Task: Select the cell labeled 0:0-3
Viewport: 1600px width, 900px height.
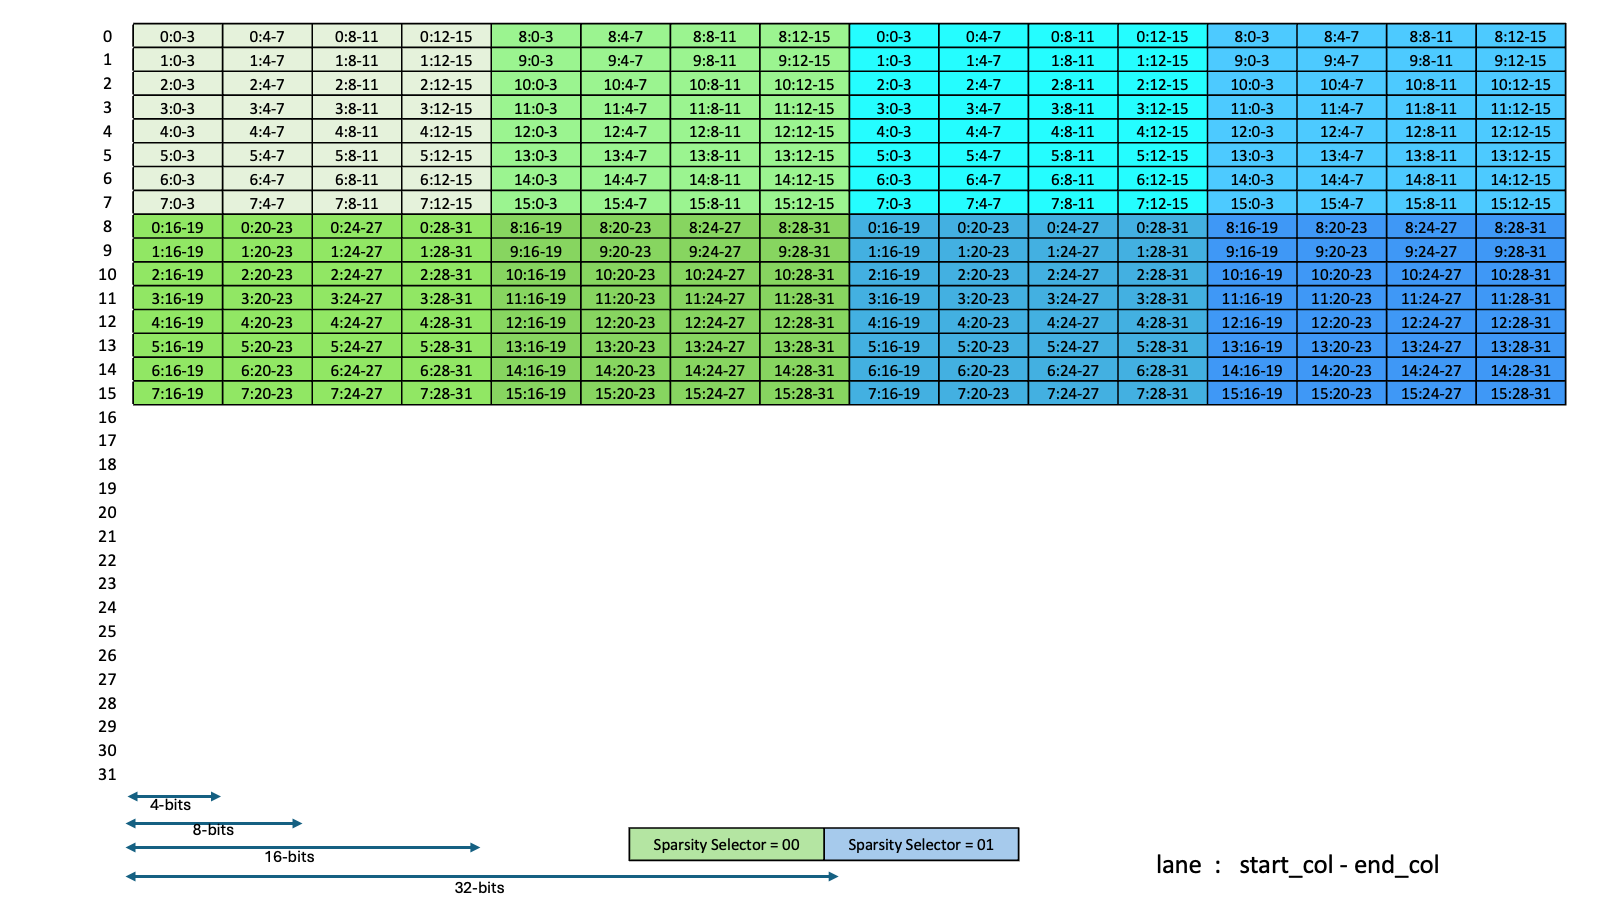Action: 176,35
